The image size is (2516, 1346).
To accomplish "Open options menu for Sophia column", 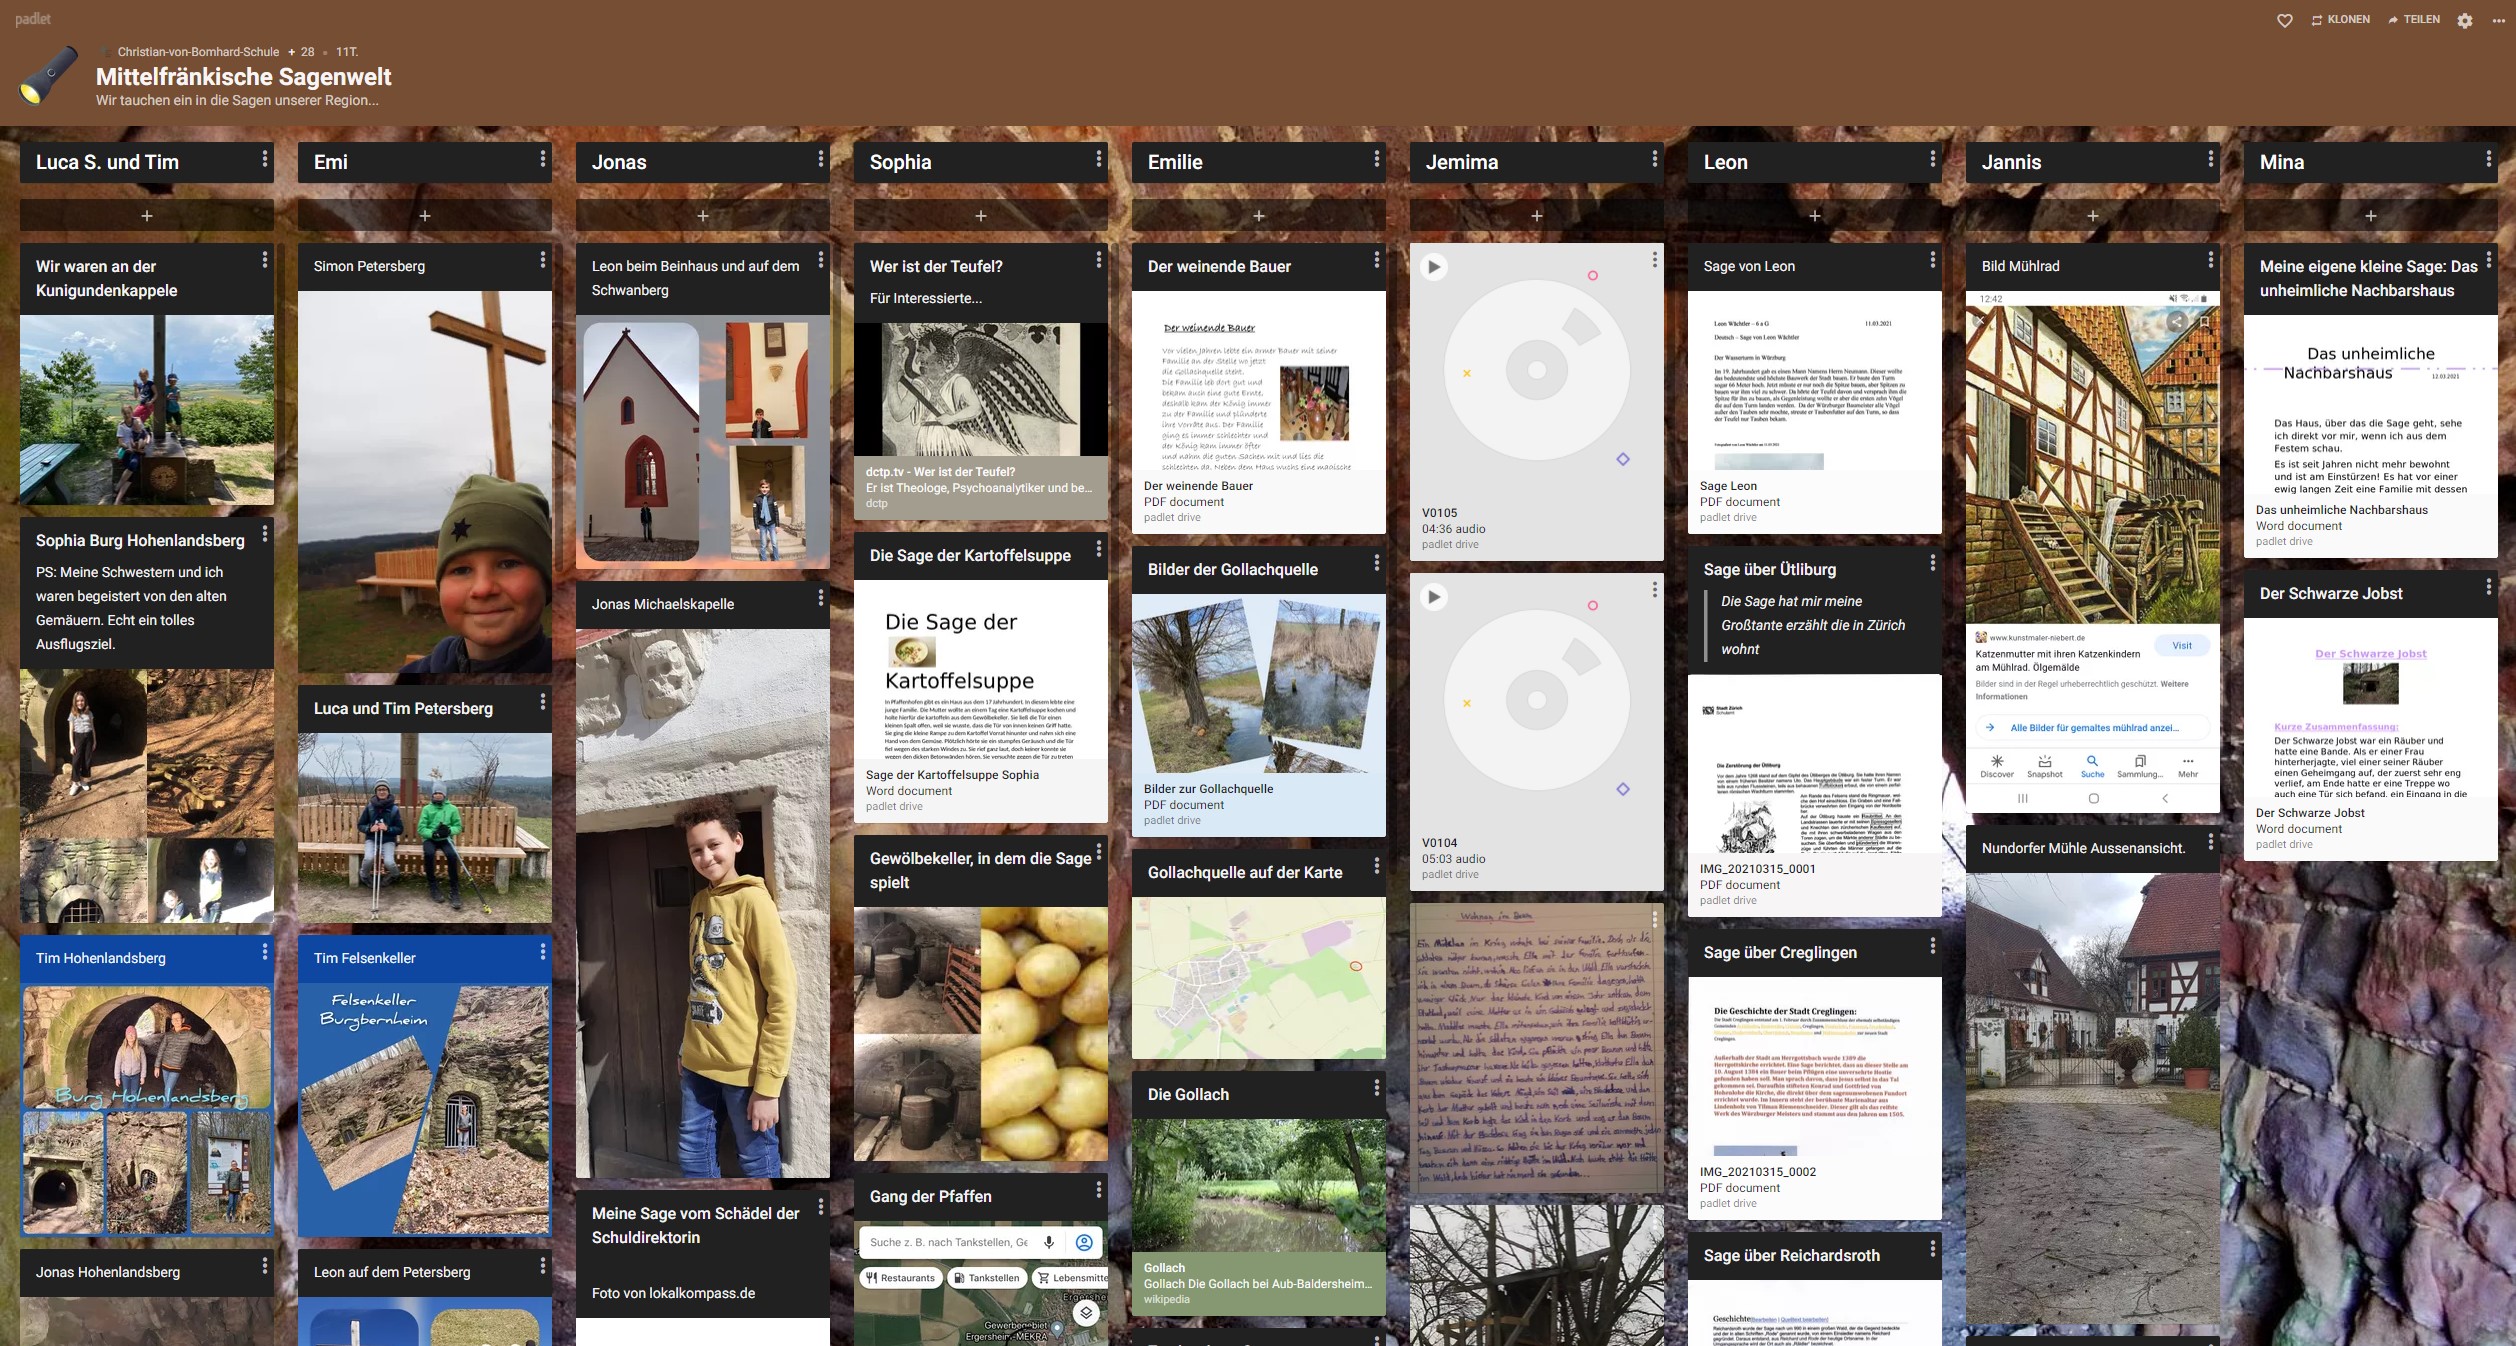I will click(x=1098, y=159).
